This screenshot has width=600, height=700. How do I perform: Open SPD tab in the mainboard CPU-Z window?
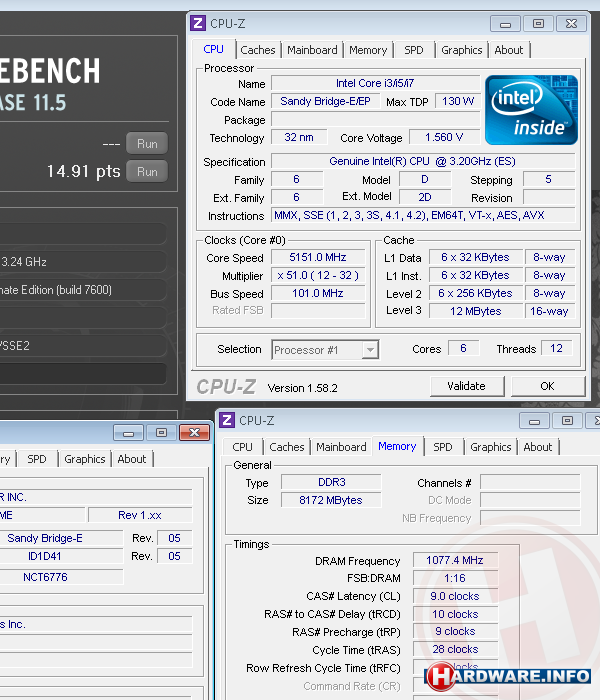pos(37,459)
